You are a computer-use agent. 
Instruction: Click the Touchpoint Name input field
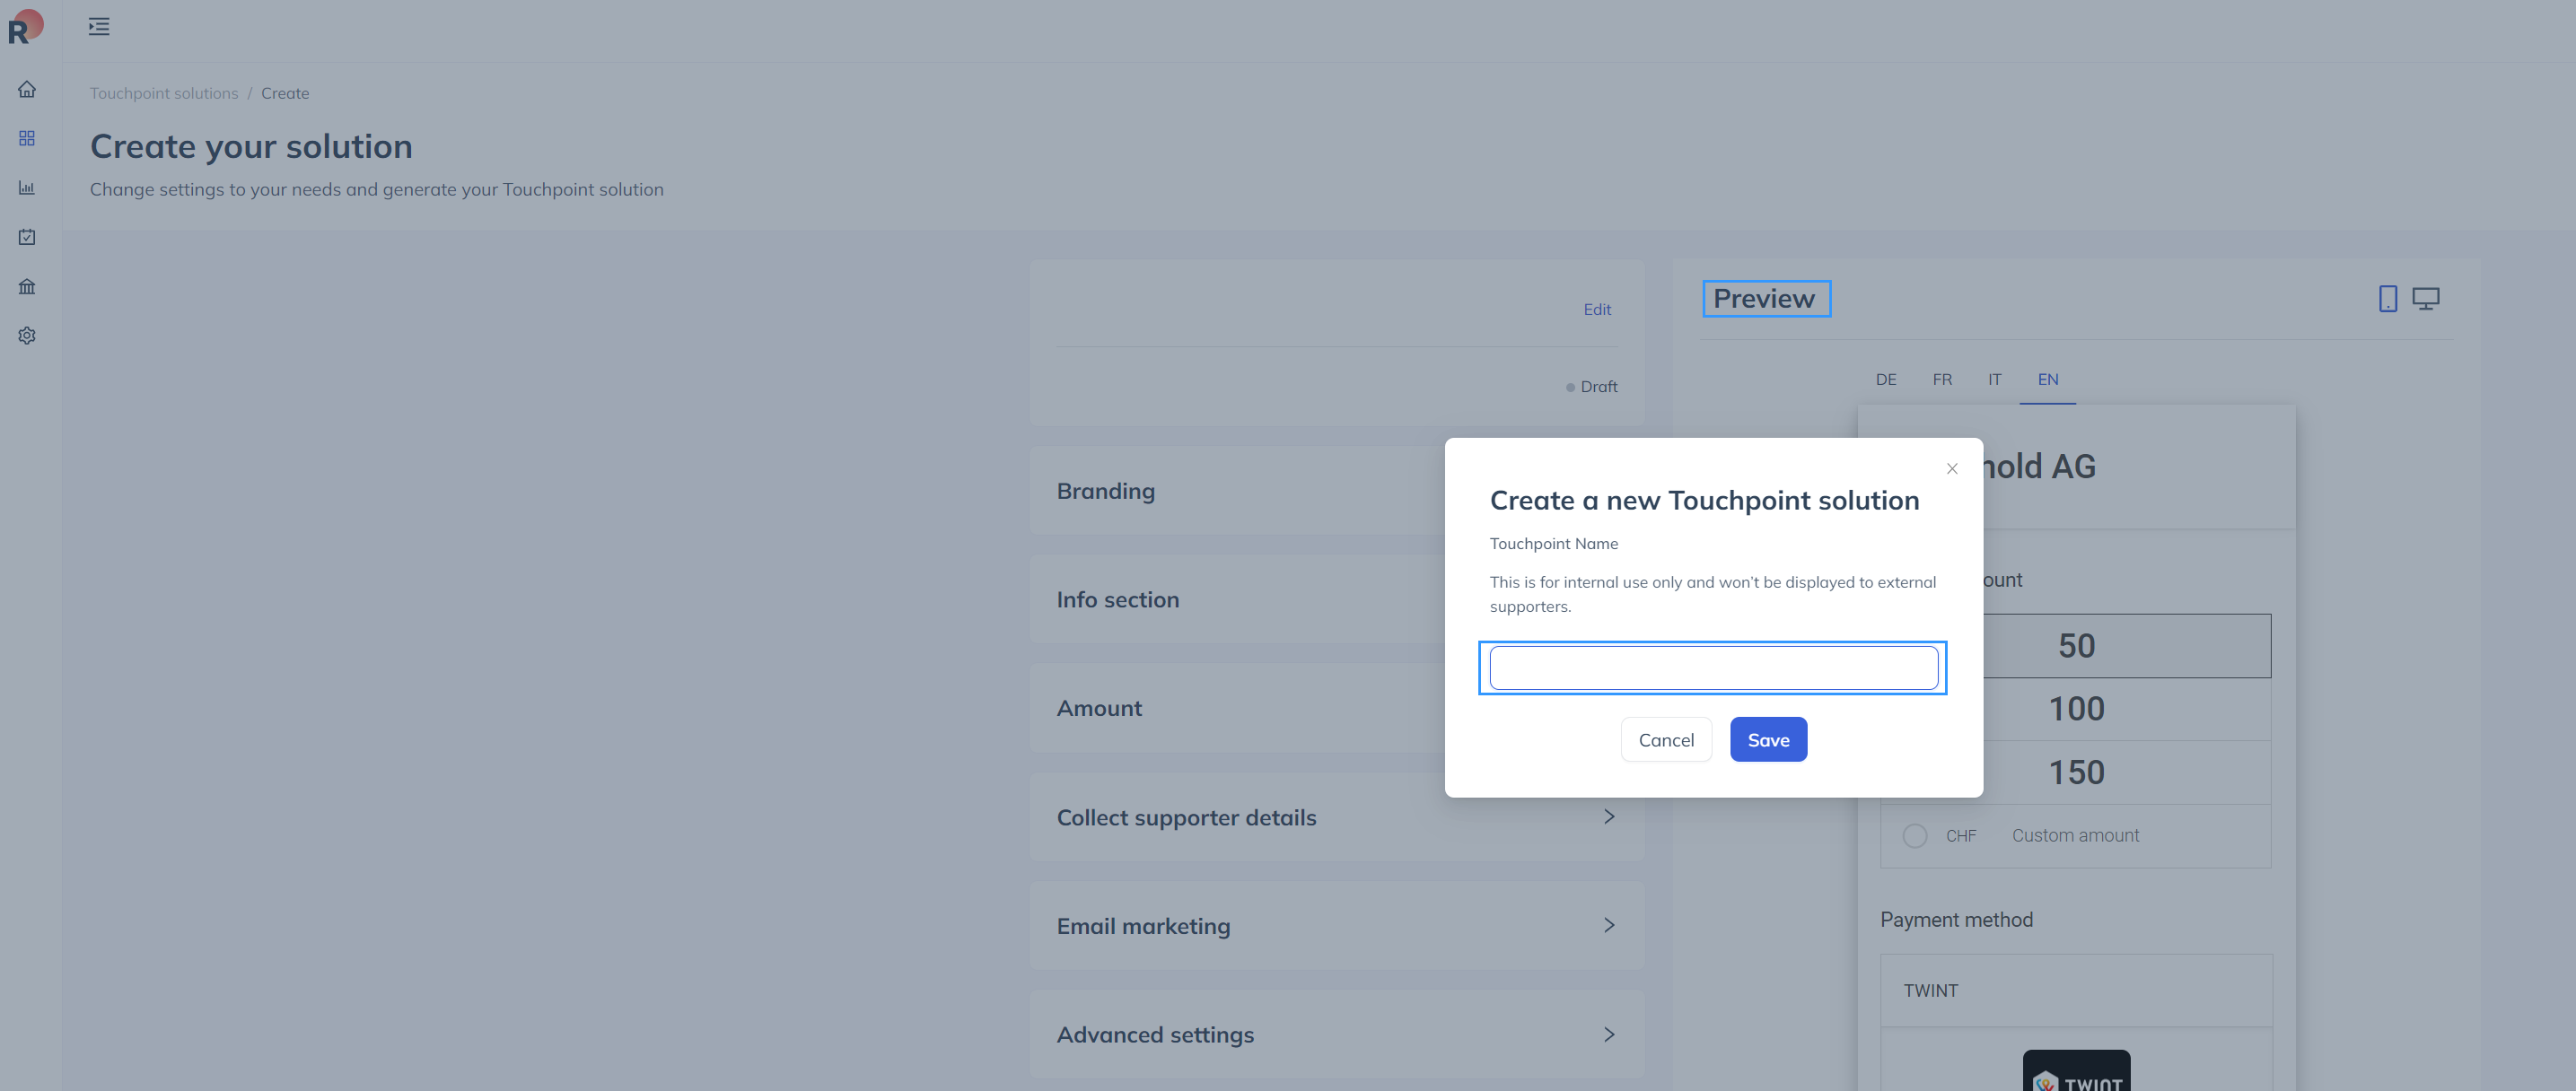[1712, 668]
